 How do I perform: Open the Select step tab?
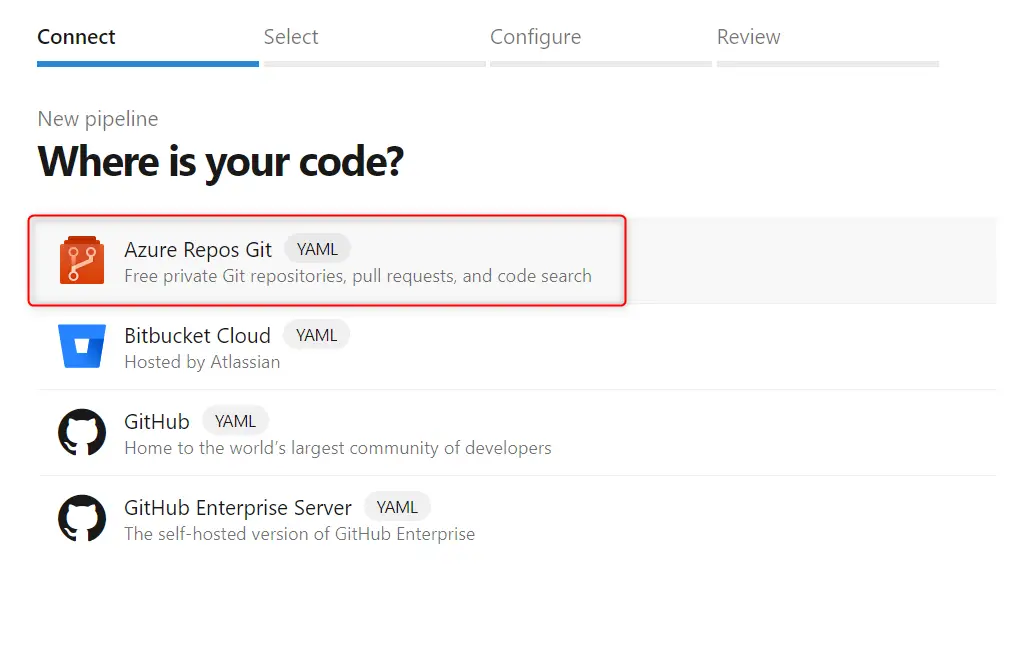[374, 45]
